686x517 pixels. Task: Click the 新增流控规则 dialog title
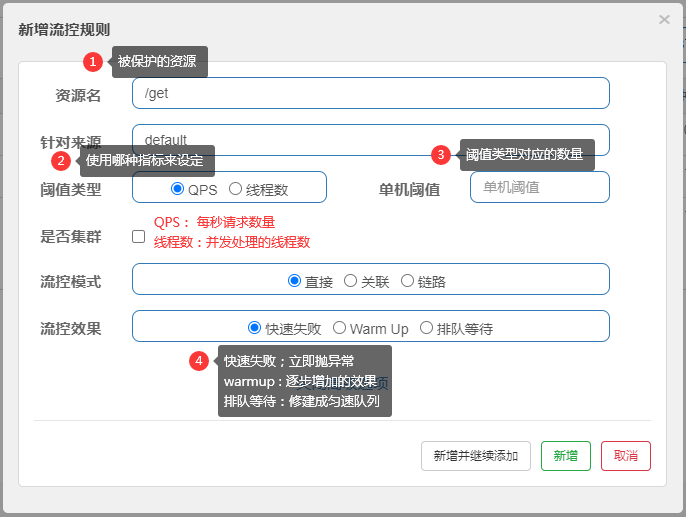[x=64, y=30]
